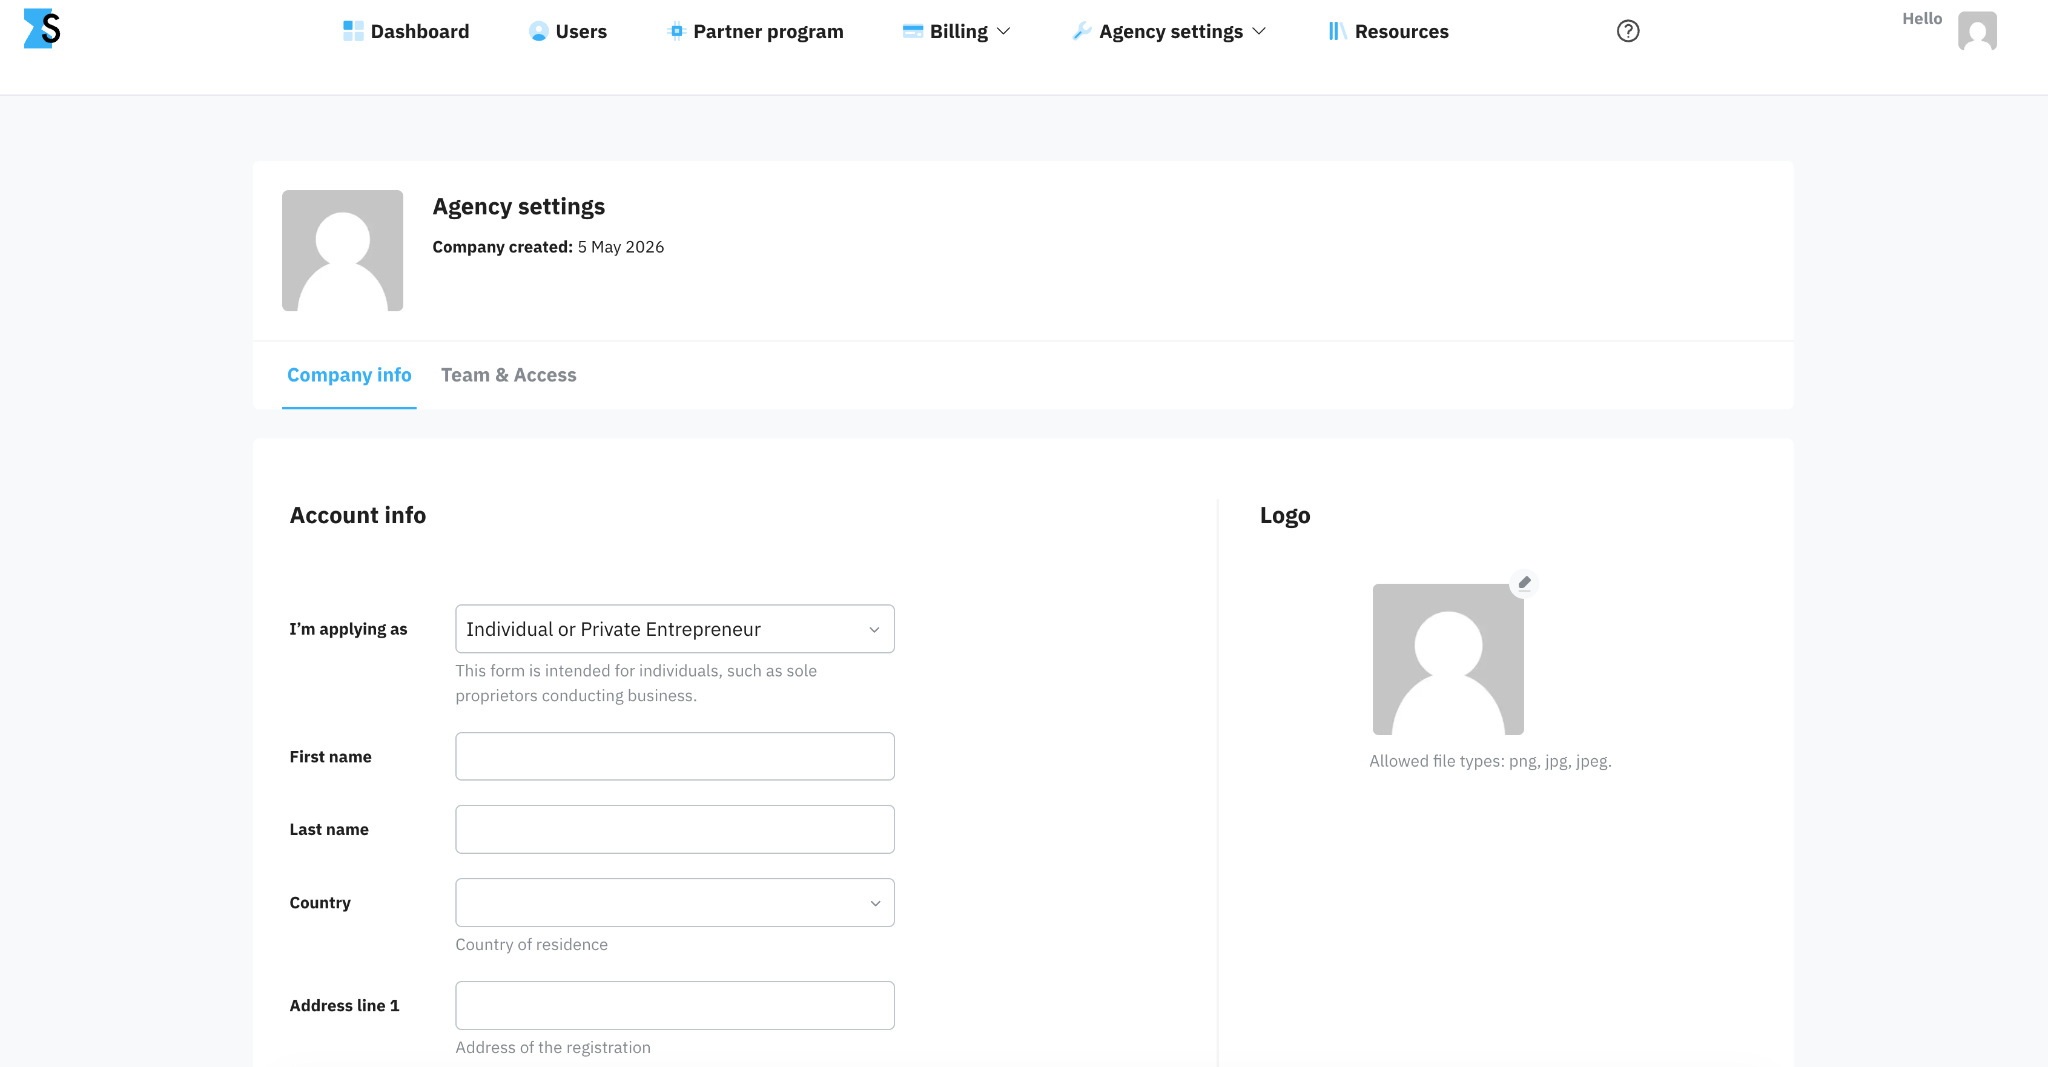
Task: Click the 'Company created: 5 May 2026' text
Action: (548, 247)
